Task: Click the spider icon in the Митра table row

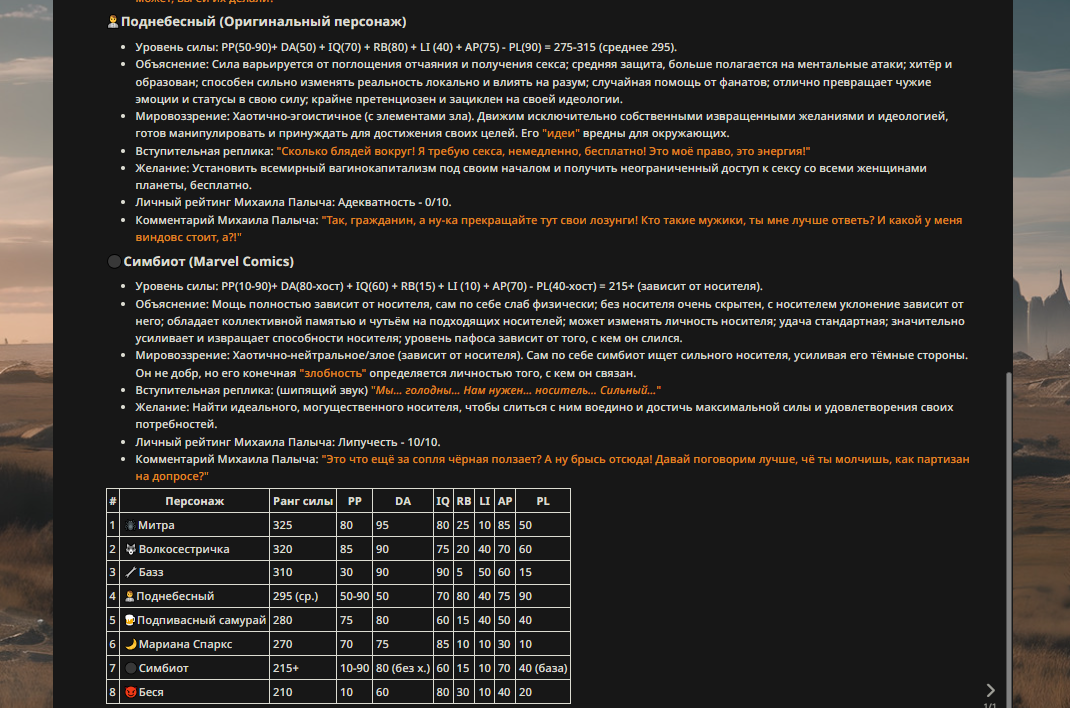Action: click(x=130, y=525)
